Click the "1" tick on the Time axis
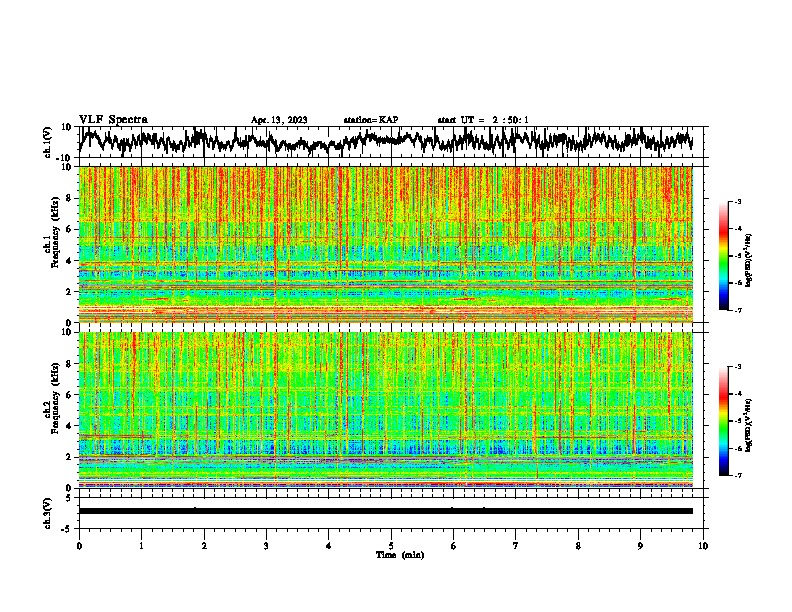Image resolution: width=792 pixels, height=612 pixels. coord(141,546)
